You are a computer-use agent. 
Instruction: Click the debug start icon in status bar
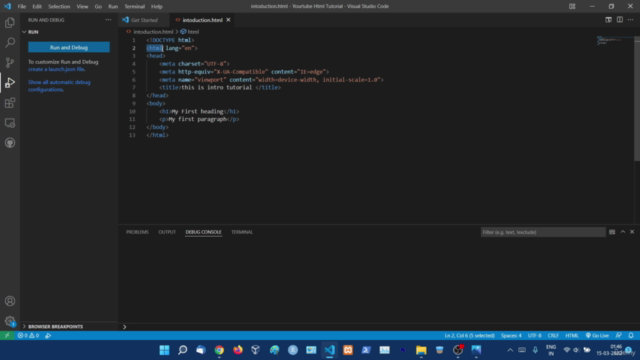[x=48, y=336]
